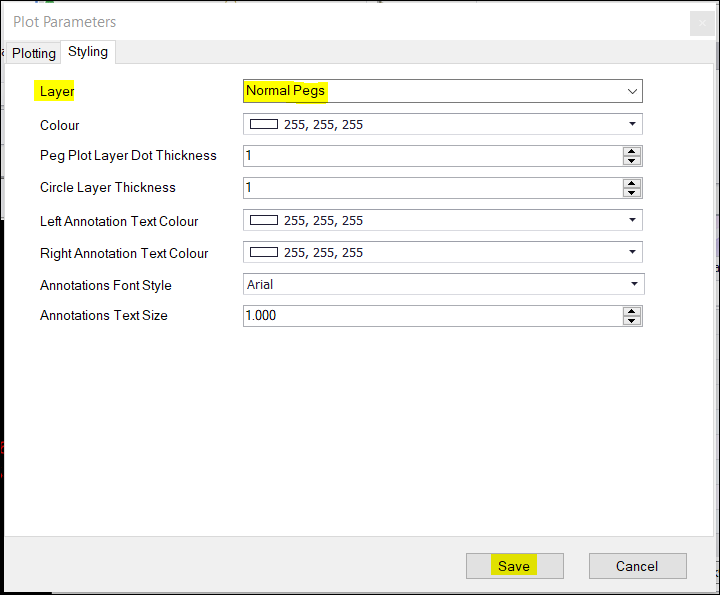Viewport: 720px width, 595px height.
Task: Expand the Colour dropdown arrow
Action: coord(632,124)
